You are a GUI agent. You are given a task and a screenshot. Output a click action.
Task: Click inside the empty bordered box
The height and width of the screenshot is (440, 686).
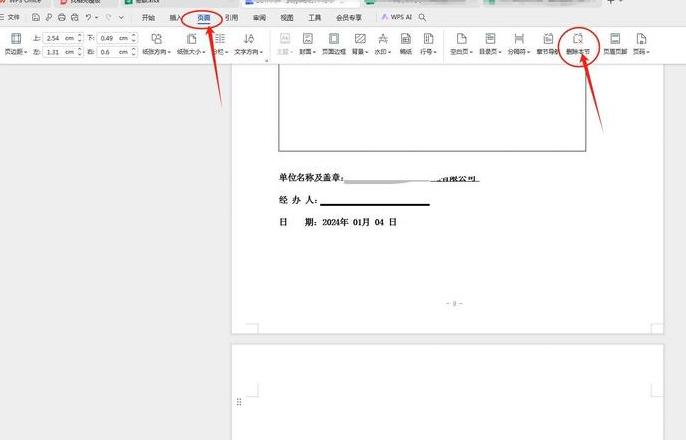pyautogui.click(x=432, y=107)
